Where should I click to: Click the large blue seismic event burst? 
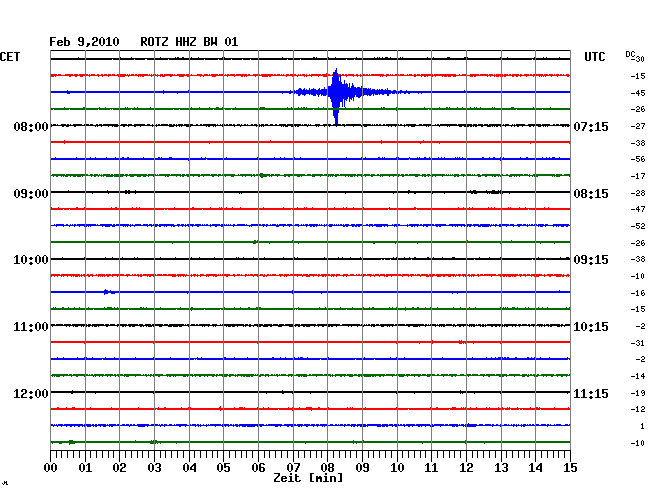click(x=337, y=94)
